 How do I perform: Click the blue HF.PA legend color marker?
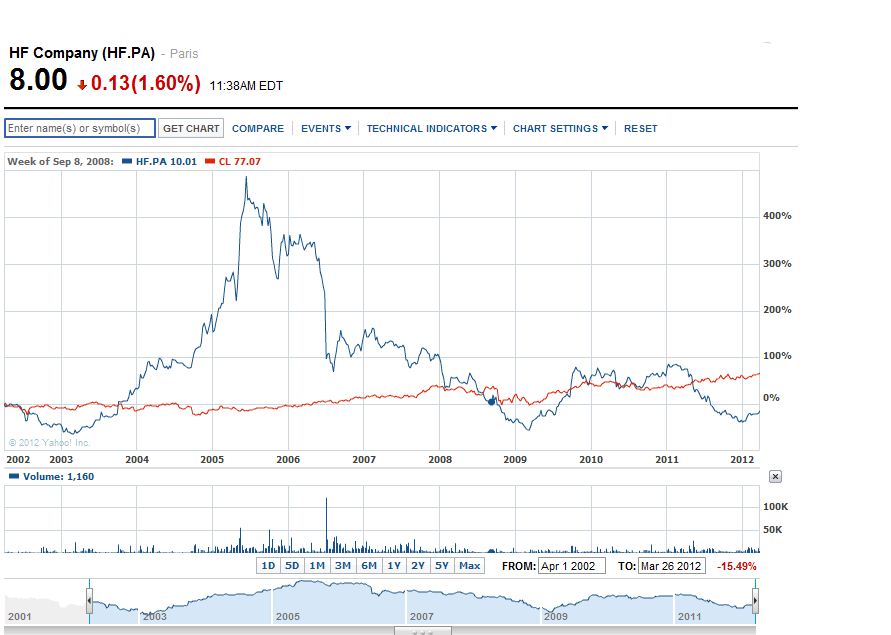[127, 161]
